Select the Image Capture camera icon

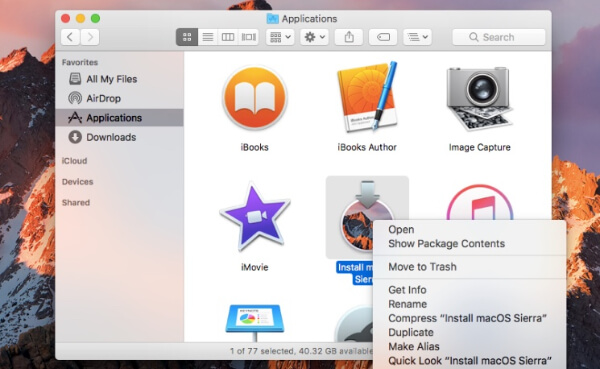pos(479,99)
